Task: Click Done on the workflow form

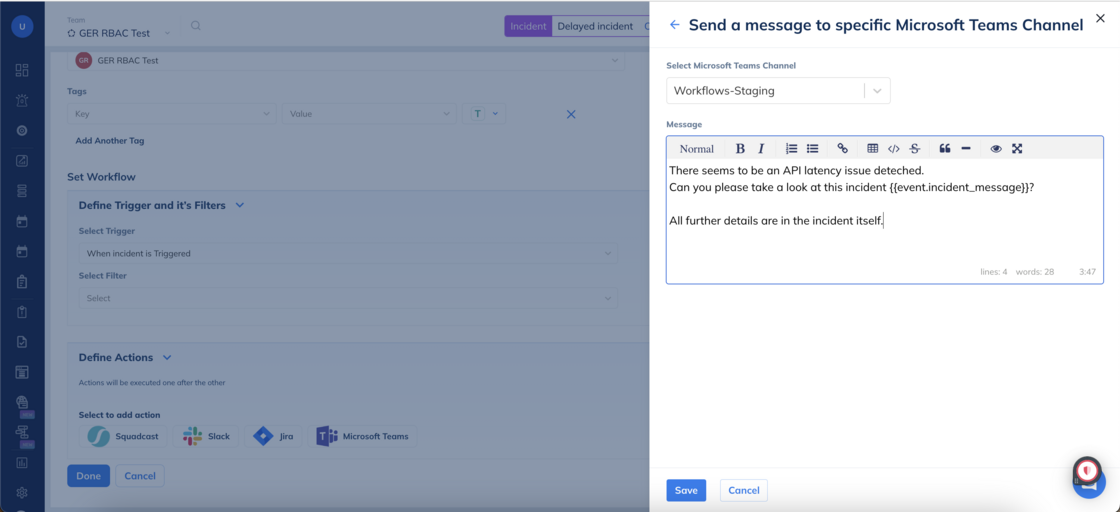Action: point(89,476)
